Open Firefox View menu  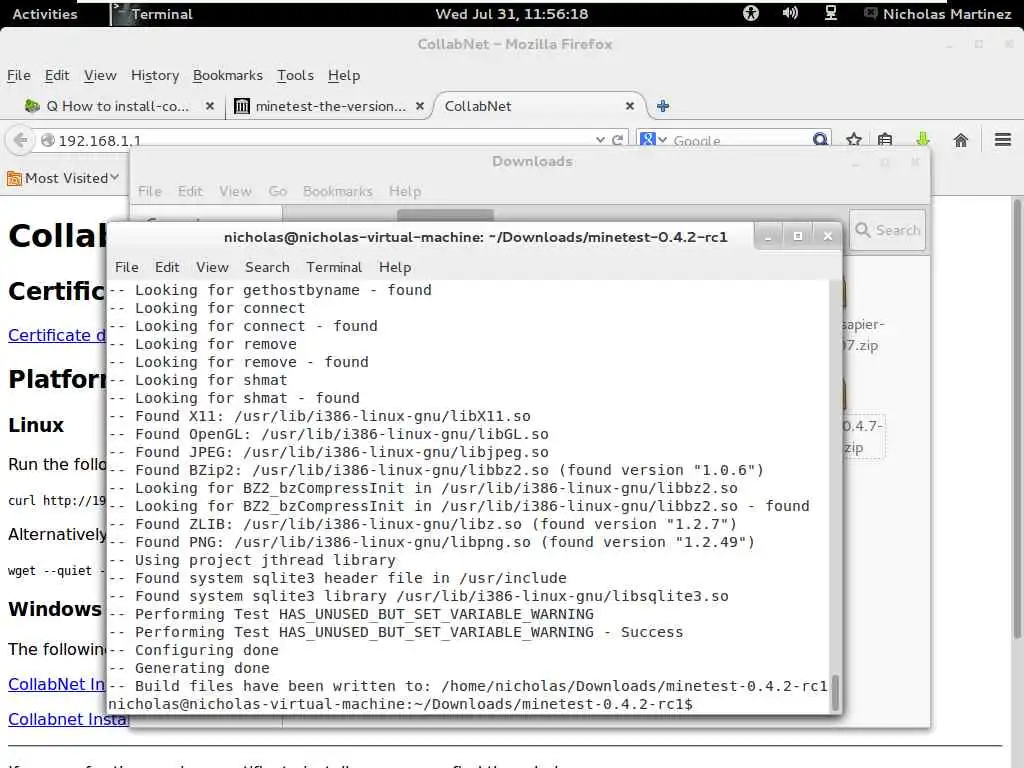pyautogui.click(x=100, y=75)
